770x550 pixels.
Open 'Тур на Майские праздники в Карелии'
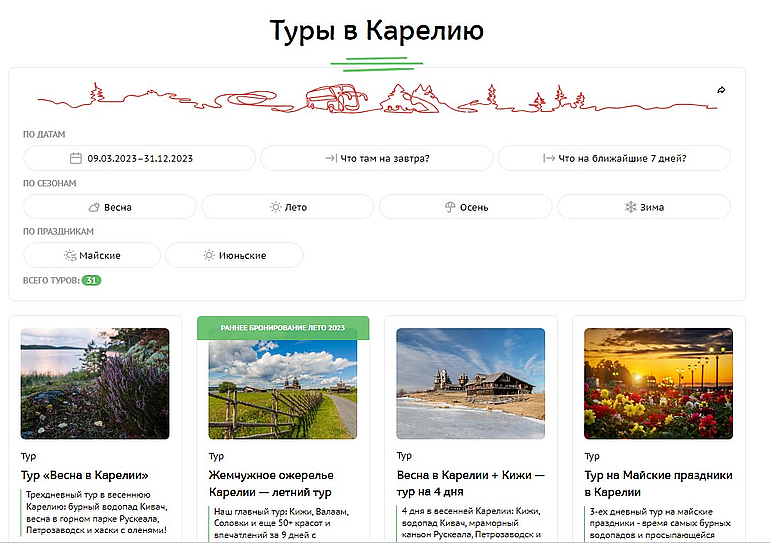click(x=658, y=483)
